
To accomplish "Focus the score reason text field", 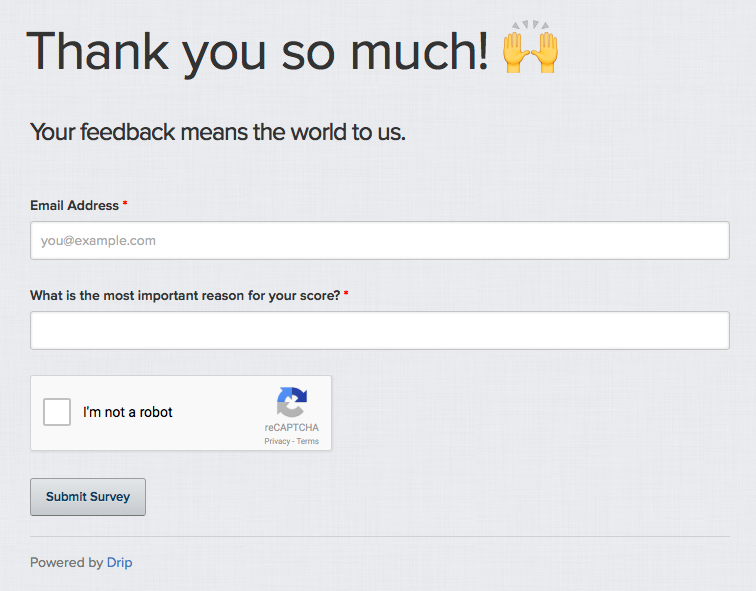I will (x=379, y=330).
